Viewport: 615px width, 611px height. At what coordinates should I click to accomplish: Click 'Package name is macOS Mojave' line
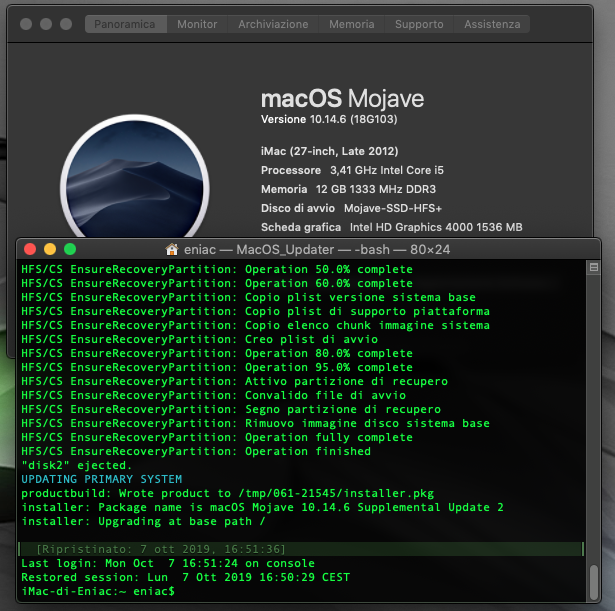click(262, 507)
